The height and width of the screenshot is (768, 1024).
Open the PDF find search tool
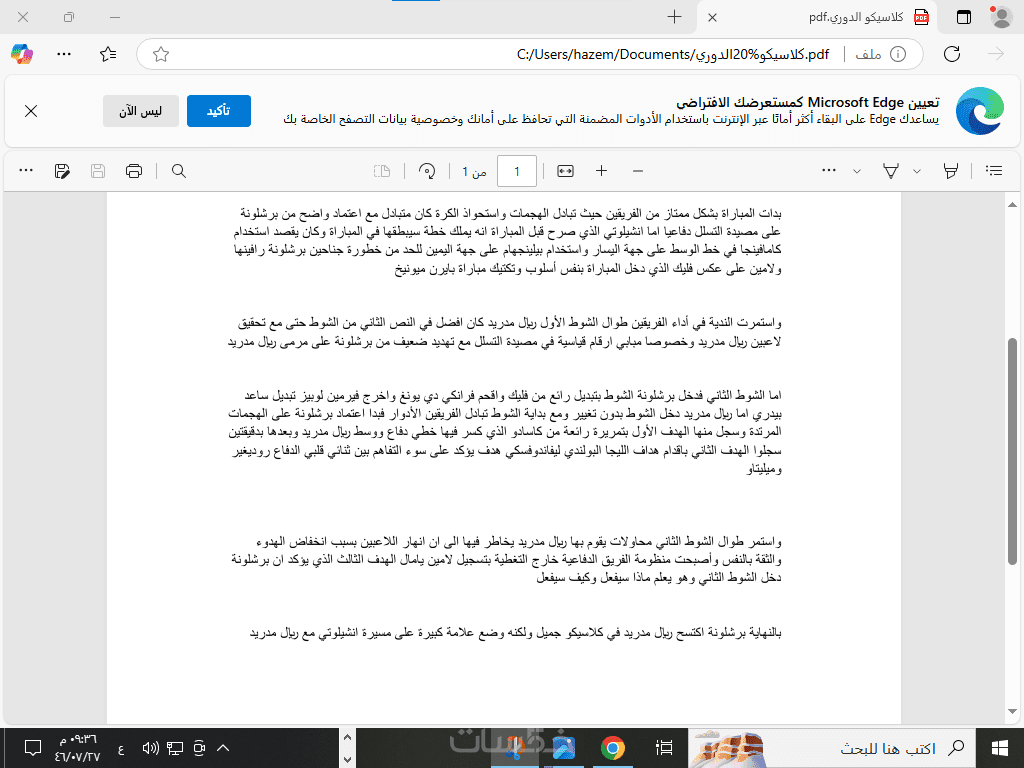tap(179, 171)
